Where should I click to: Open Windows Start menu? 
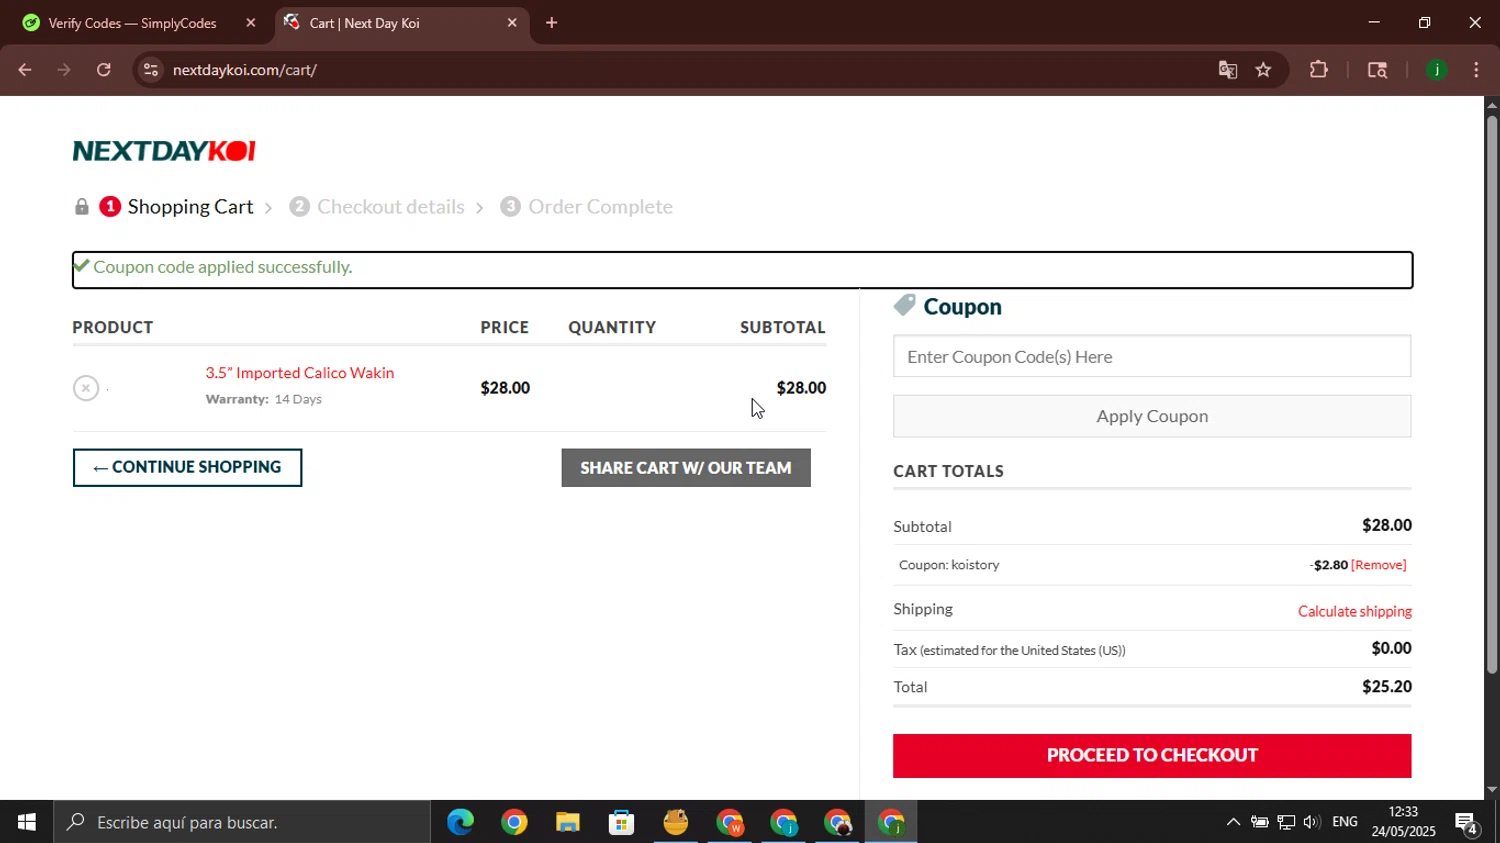(27, 822)
